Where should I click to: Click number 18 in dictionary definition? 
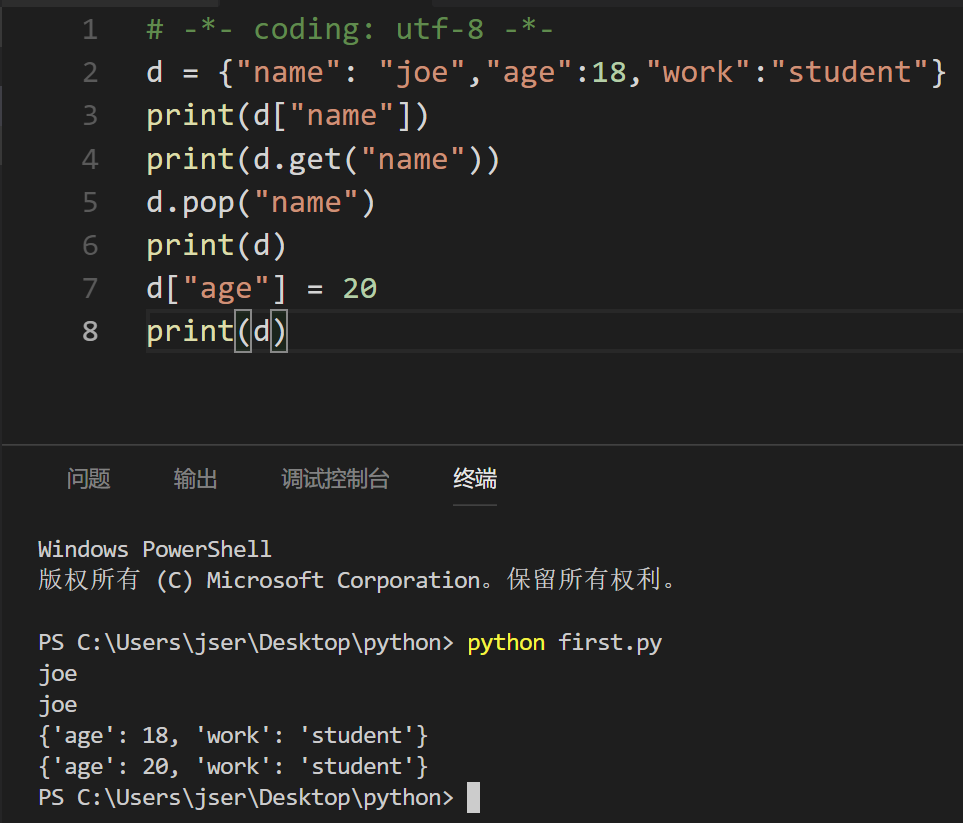609,72
